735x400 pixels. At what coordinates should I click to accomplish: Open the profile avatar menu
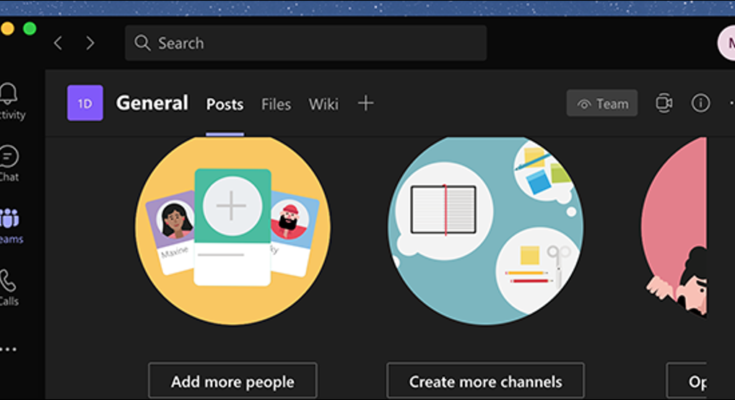(x=727, y=43)
